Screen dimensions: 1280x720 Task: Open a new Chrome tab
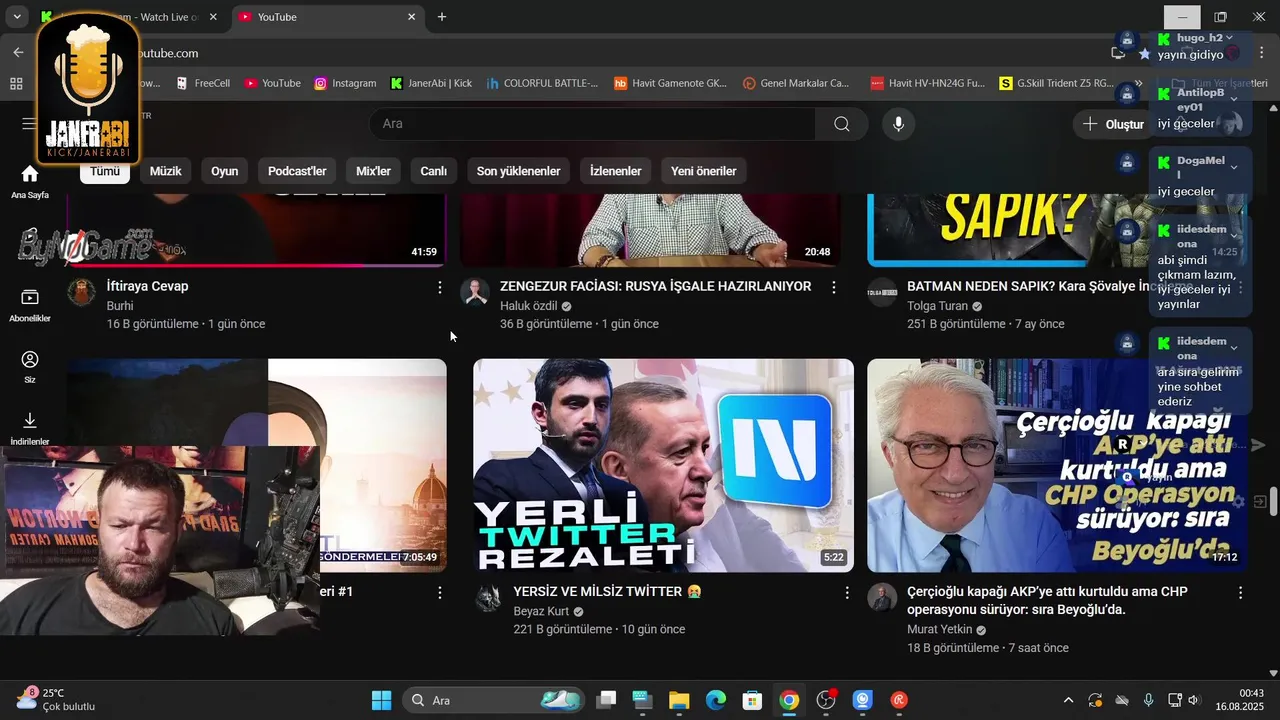click(x=442, y=17)
